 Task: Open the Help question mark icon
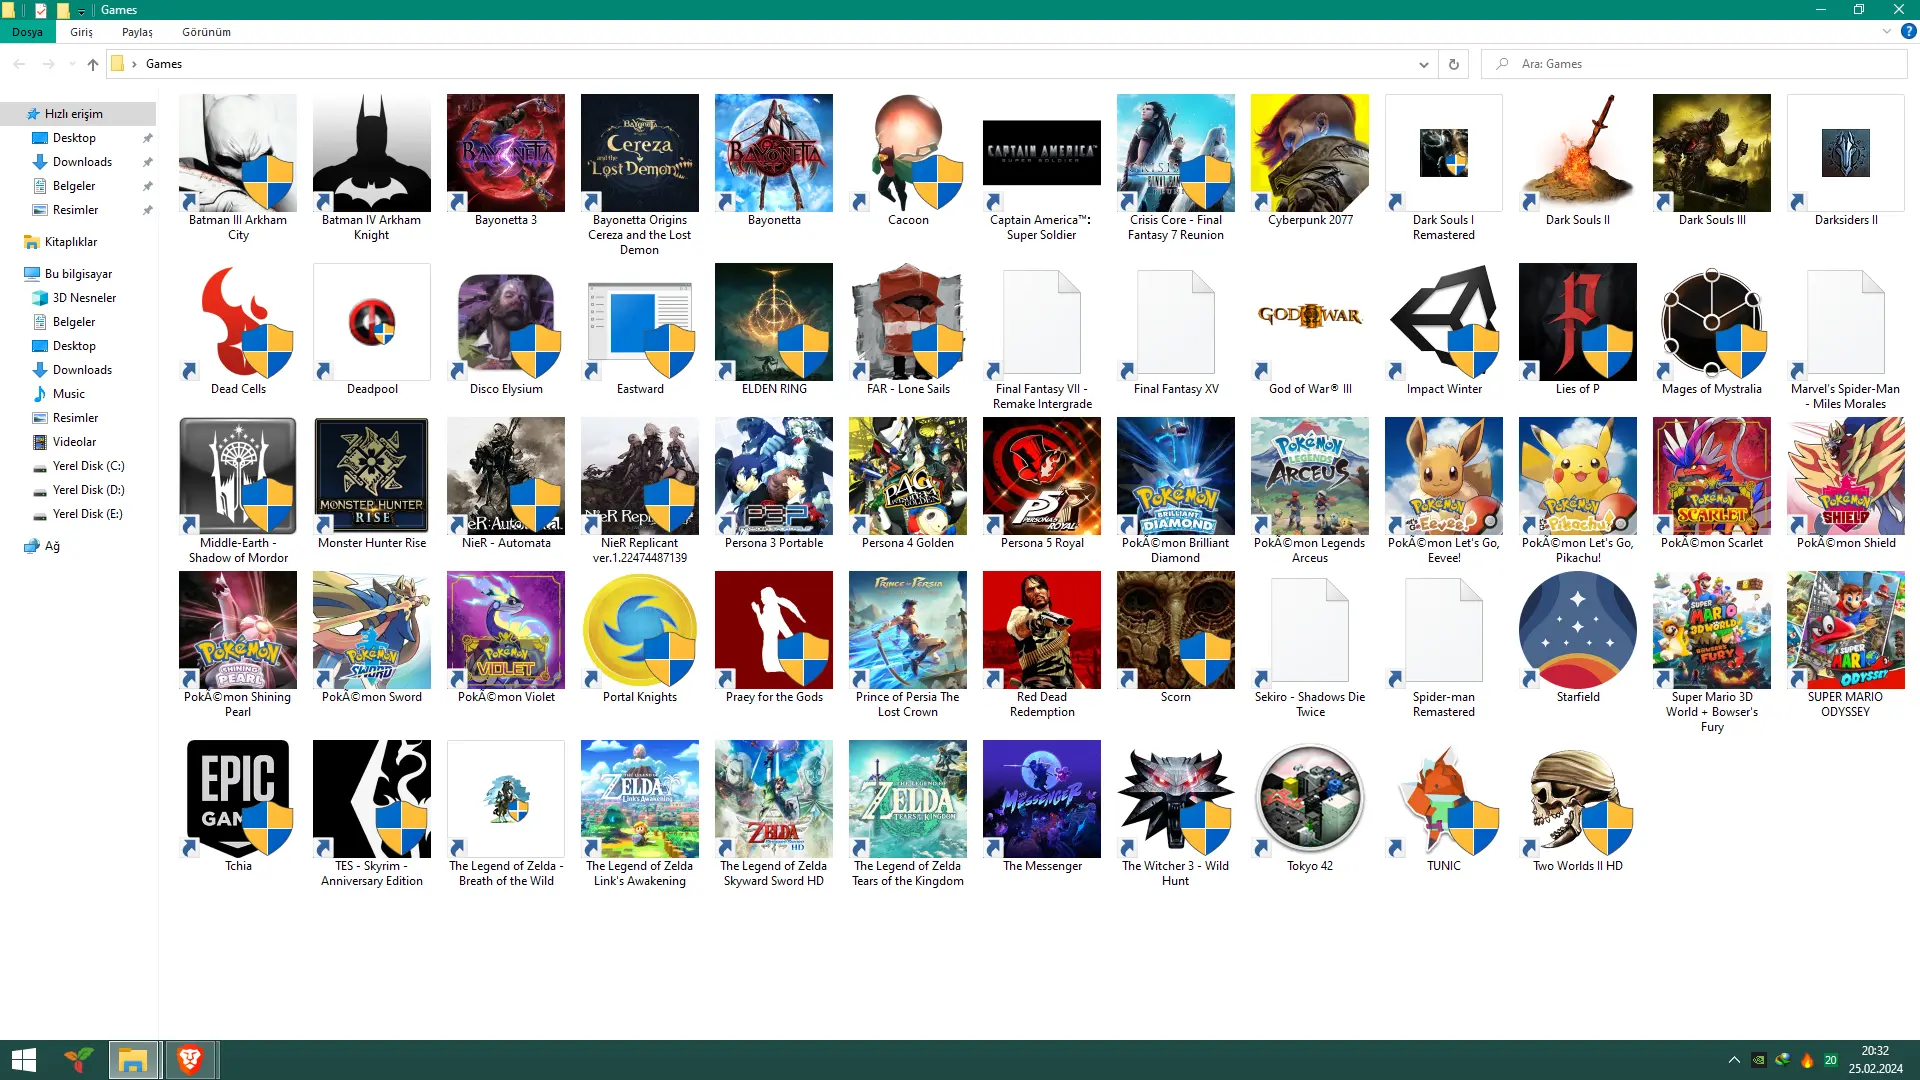point(1908,31)
